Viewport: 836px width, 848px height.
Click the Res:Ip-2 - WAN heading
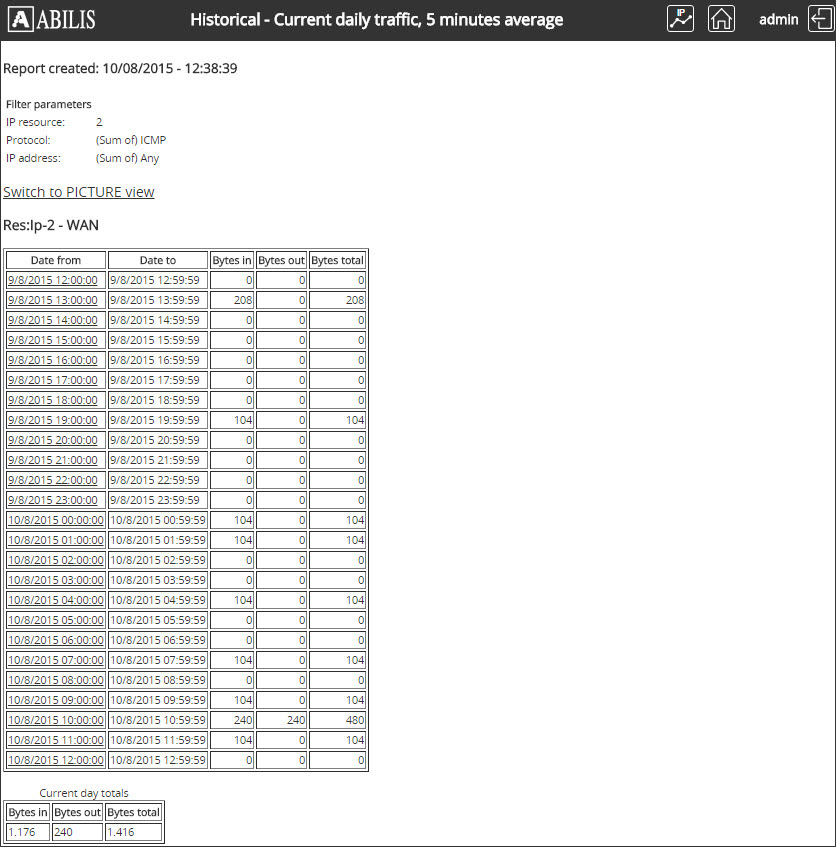point(51,225)
